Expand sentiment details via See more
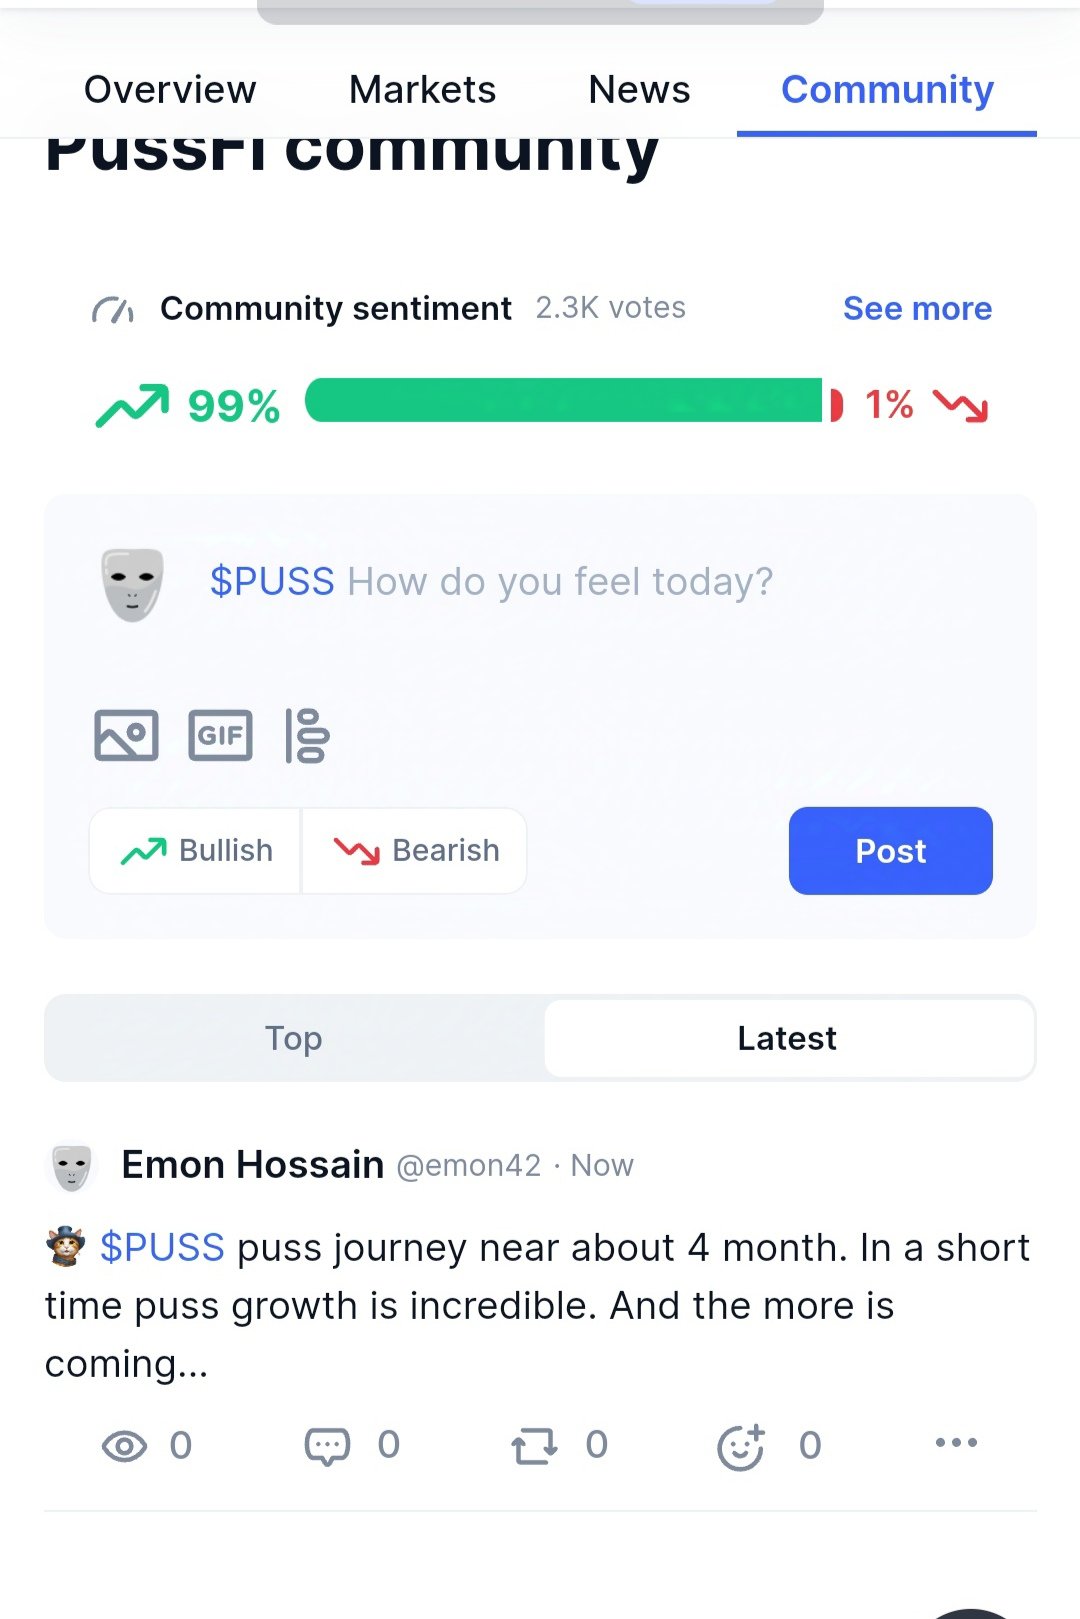The height and width of the screenshot is (1619, 1080). pyautogui.click(x=917, y=308)
